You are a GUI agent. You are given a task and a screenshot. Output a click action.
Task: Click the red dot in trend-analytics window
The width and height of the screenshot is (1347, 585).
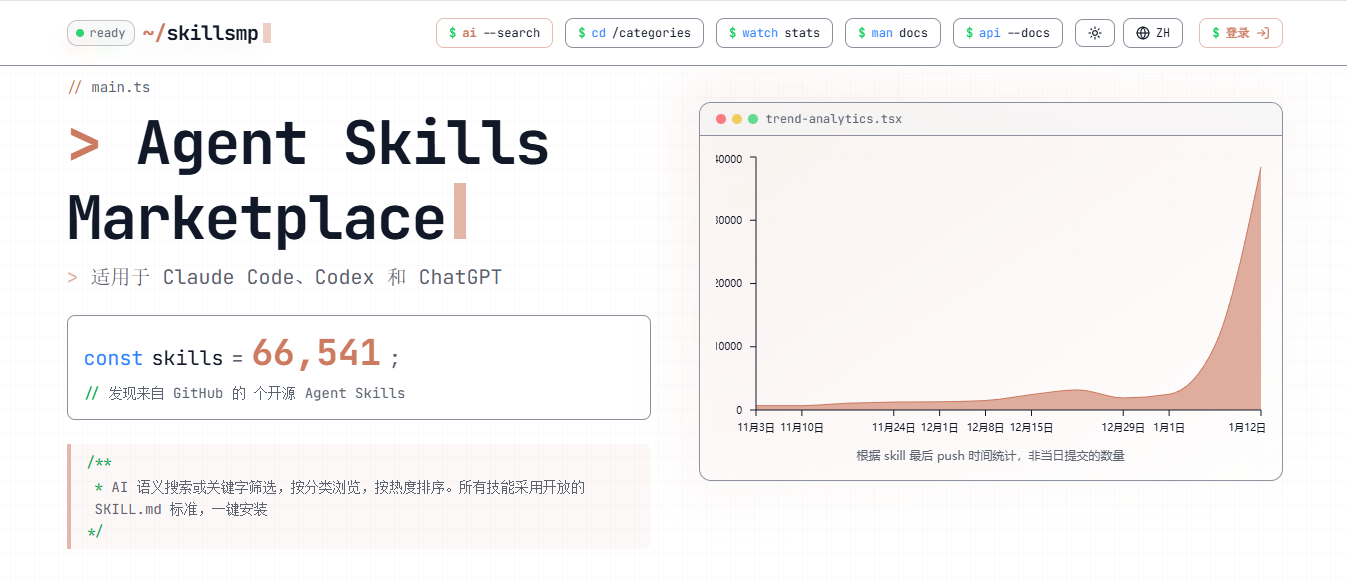click(x=721, y=119)
